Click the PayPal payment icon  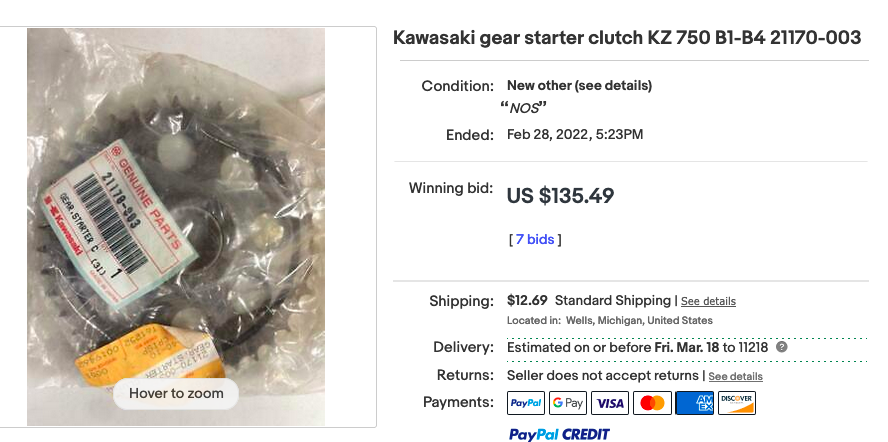(x=526, y=403)
